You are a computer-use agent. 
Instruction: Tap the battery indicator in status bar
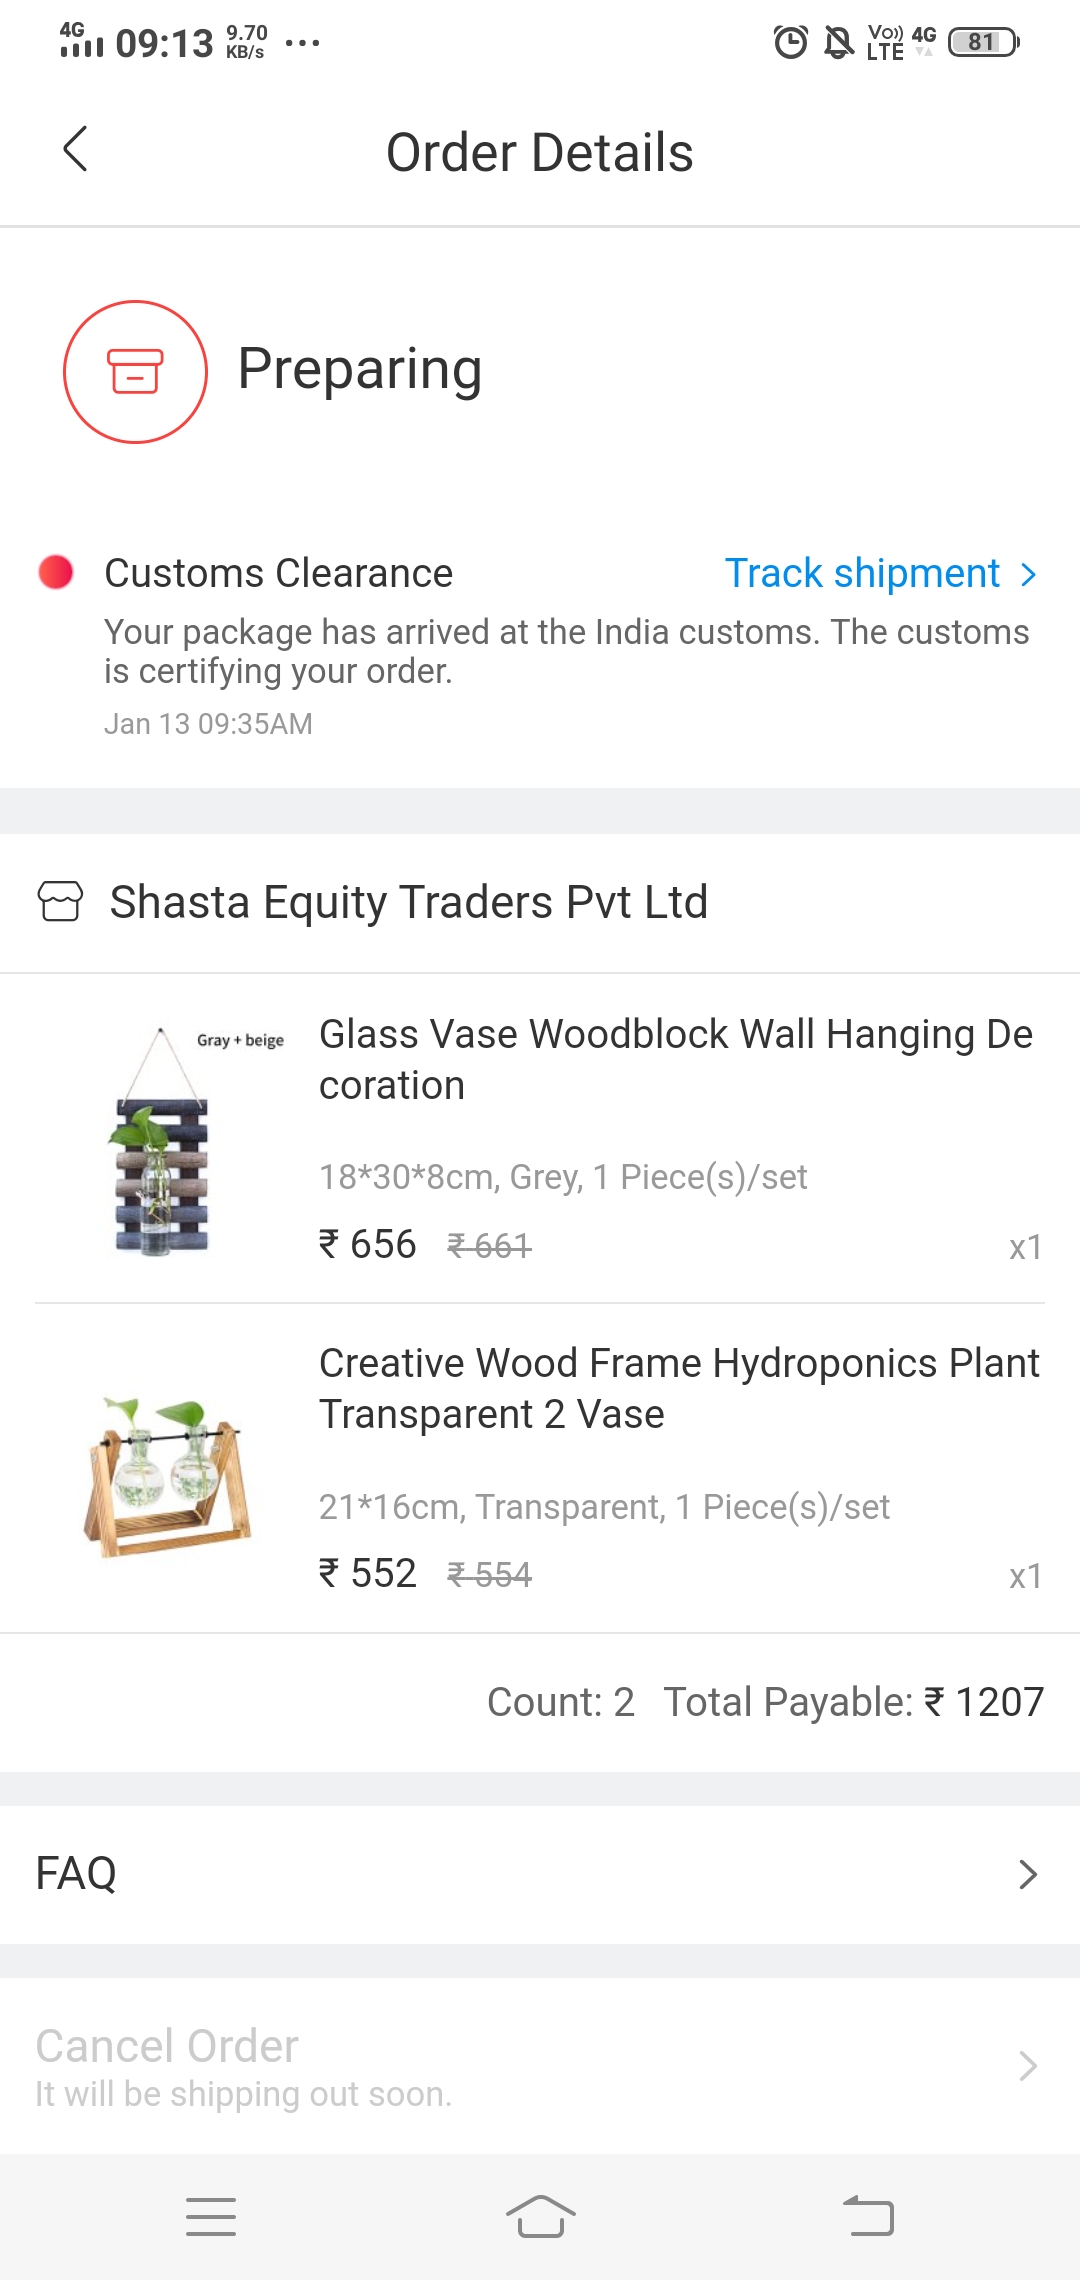[x=983, y=42]
